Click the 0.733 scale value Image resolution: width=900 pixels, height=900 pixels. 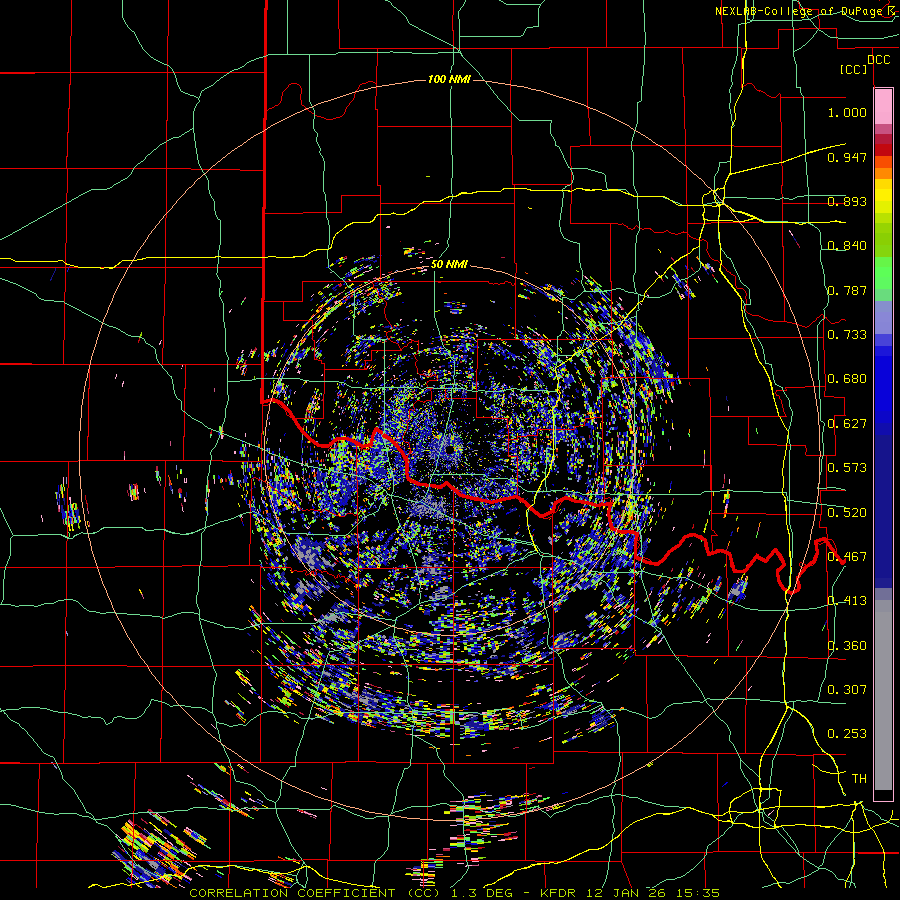point(847,335)
